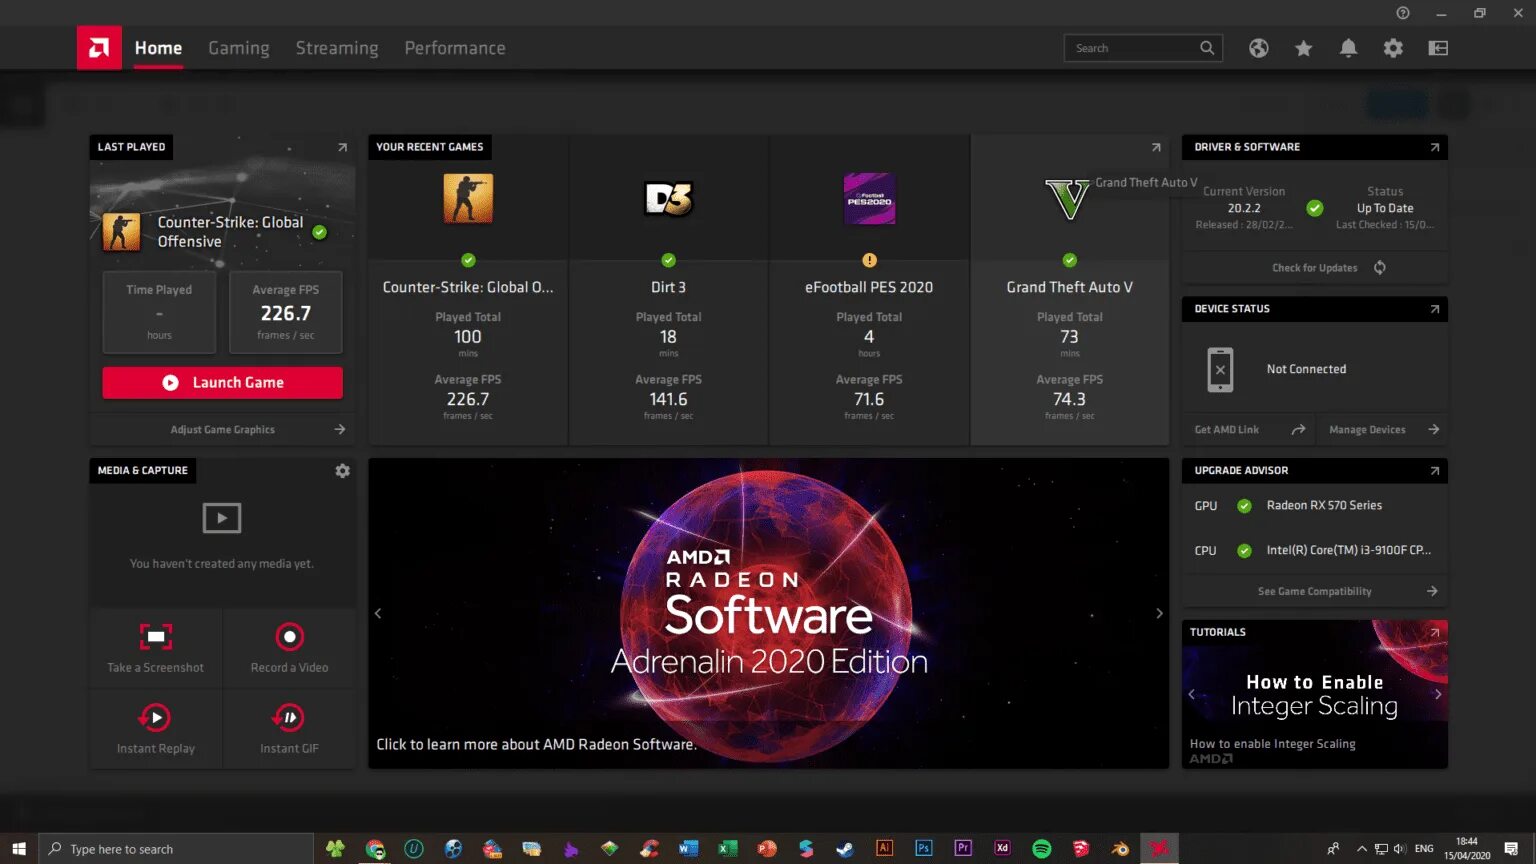1536x864 pixels.
Task: Open Steam from the taskbar
Action: pyautogui.click(x=845, y=849)
